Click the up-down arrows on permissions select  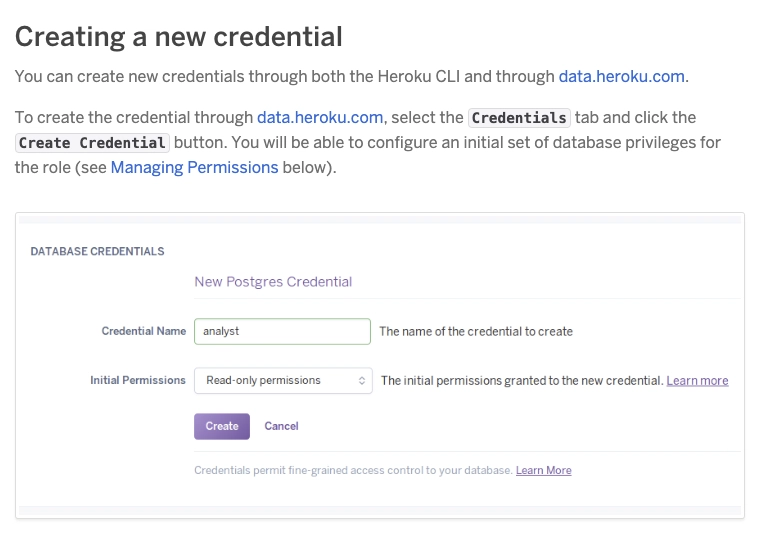tap(362, 381)
